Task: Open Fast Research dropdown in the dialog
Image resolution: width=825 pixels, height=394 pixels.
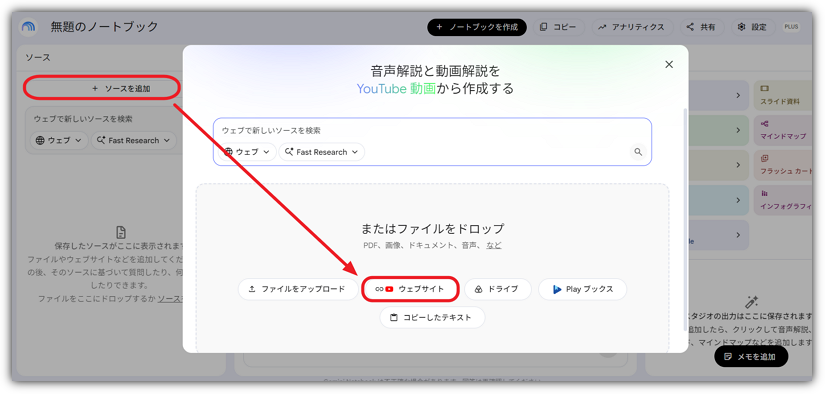Action: coord(321,152)
